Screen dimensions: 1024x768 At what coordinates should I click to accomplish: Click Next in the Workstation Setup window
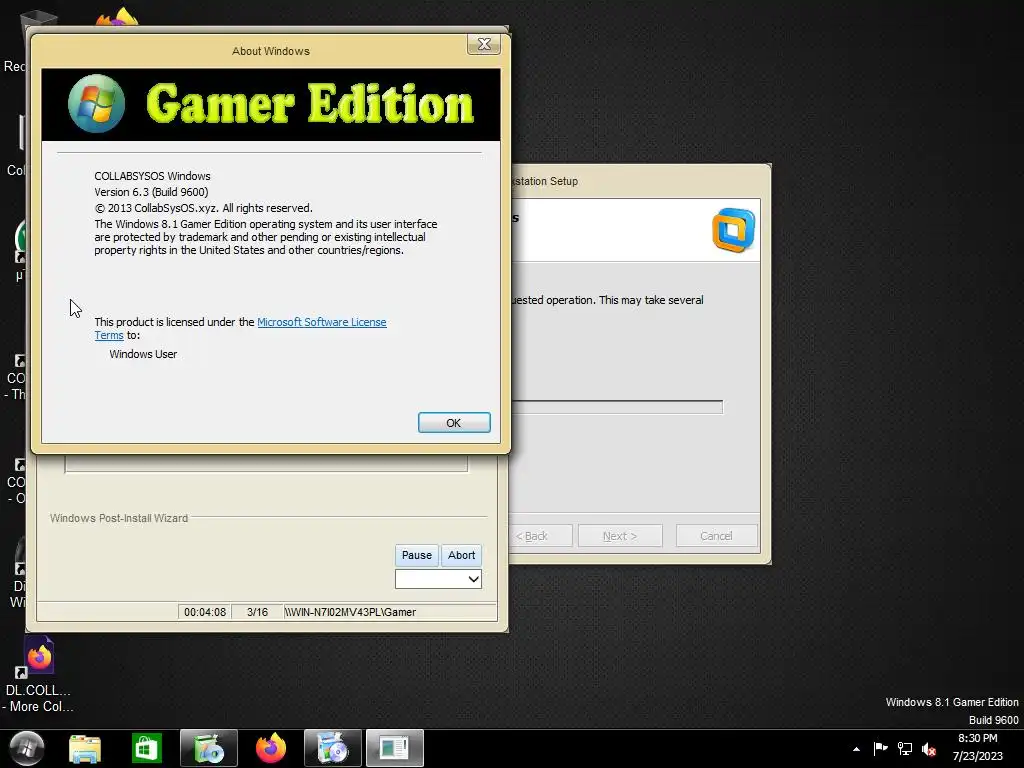[x=620, y=536]
